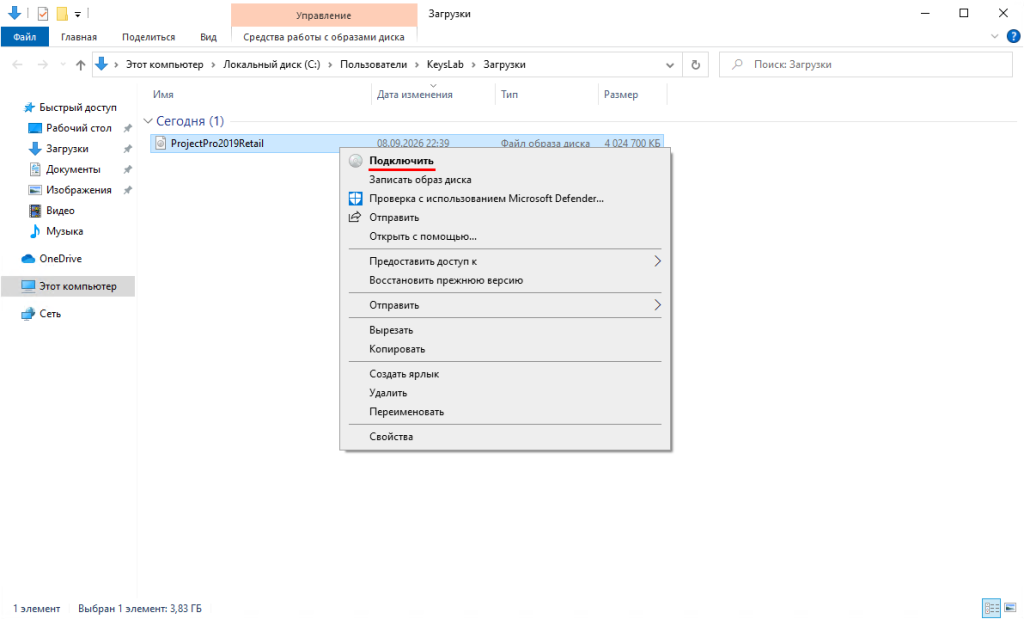Switch to details view icon
Viewport: 1024px width, 619px height.
click(x=991, y=608)
